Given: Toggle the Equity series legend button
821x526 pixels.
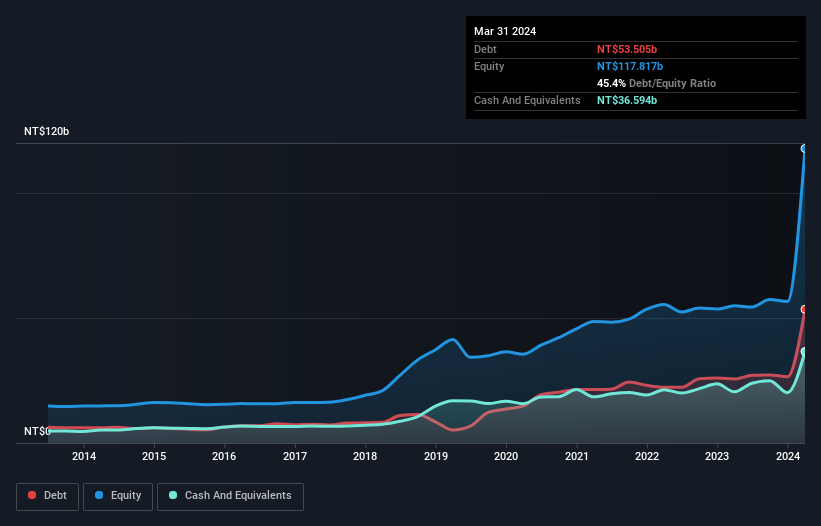Looking at the screenshot, I should pyautogui.click(x=118, y=496).
